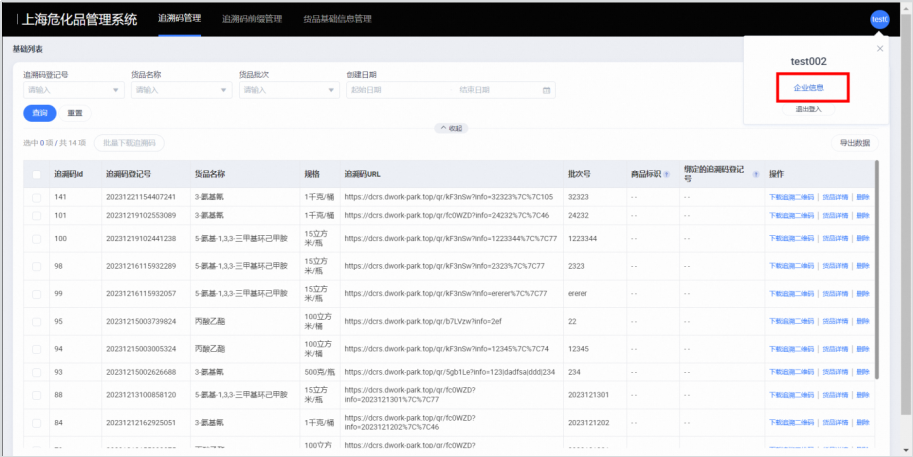The image size is (913, 457).
Task: Click the blue 查询 search button
Action: tap(39, 113)
